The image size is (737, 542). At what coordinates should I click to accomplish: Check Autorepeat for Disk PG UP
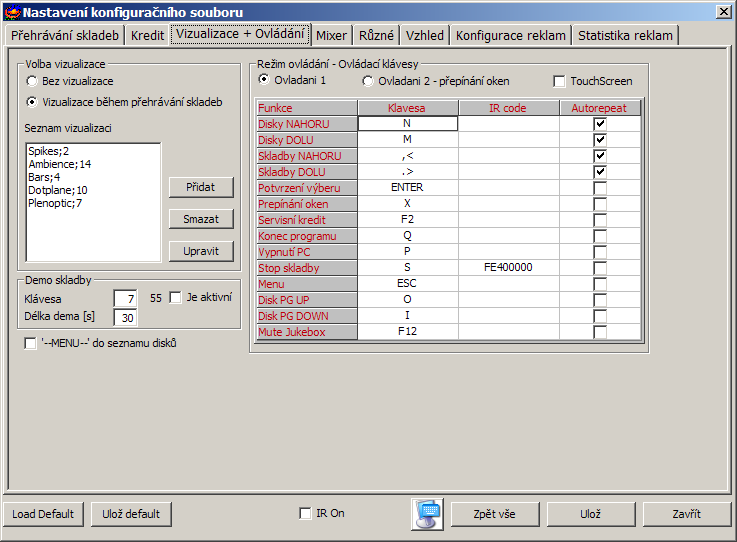point(600,300)
